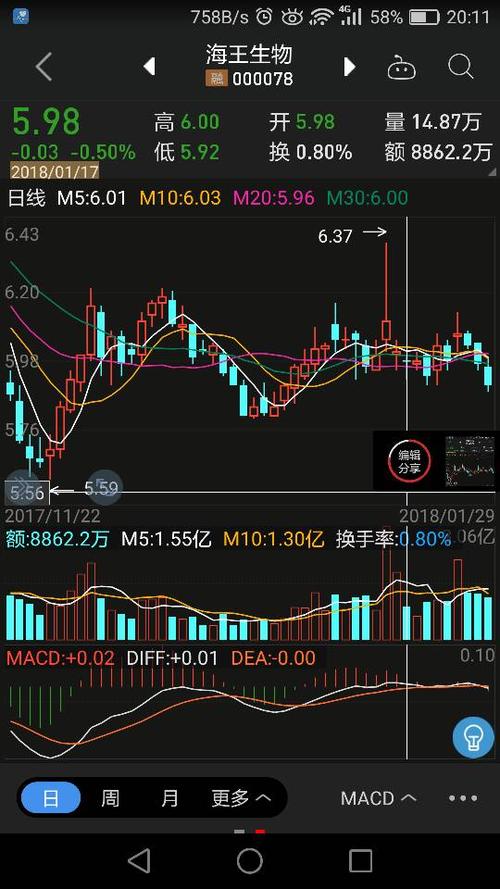Open the search magnifier icon
Image resolution: width=500 pixels, height=889 pixels.
[460, 67]
